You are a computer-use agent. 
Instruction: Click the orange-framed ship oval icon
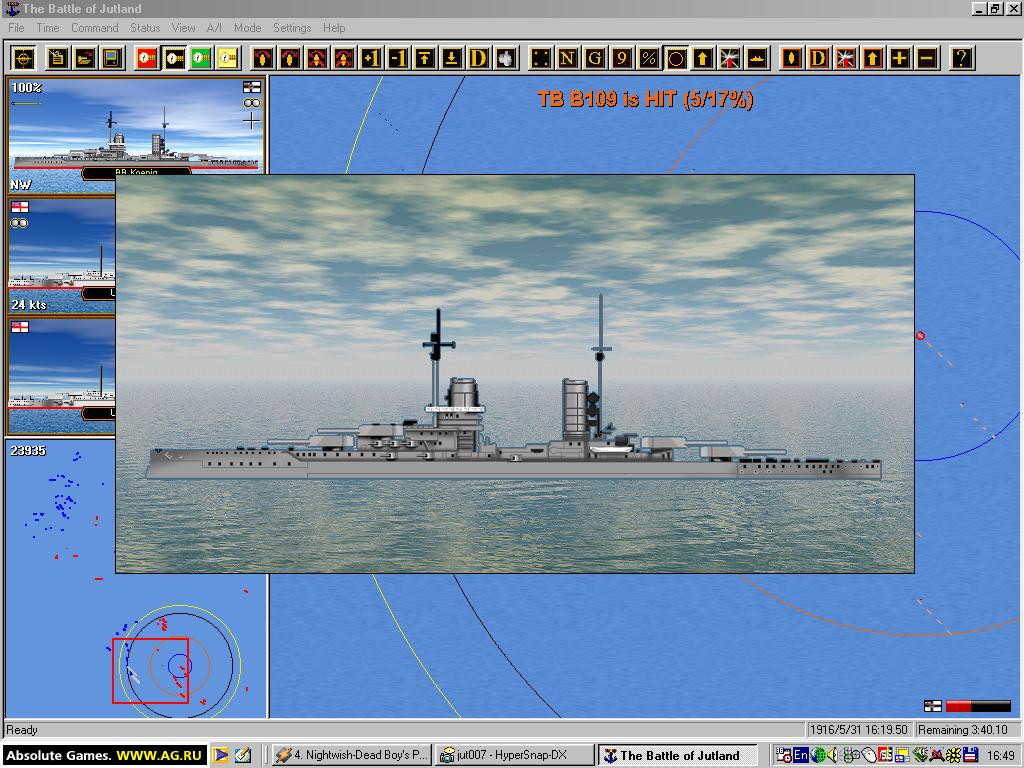pyautogui.click(x=792, y=58)
